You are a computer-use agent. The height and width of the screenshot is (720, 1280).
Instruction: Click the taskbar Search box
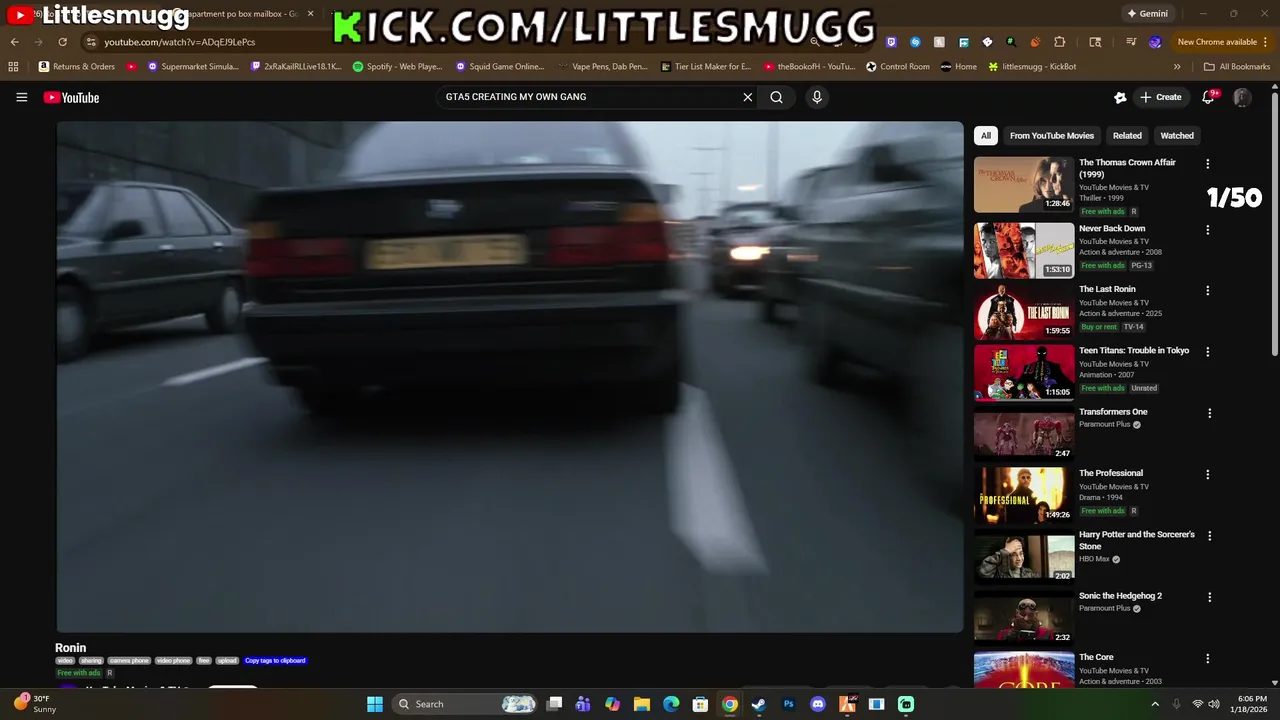coord(465,704)
